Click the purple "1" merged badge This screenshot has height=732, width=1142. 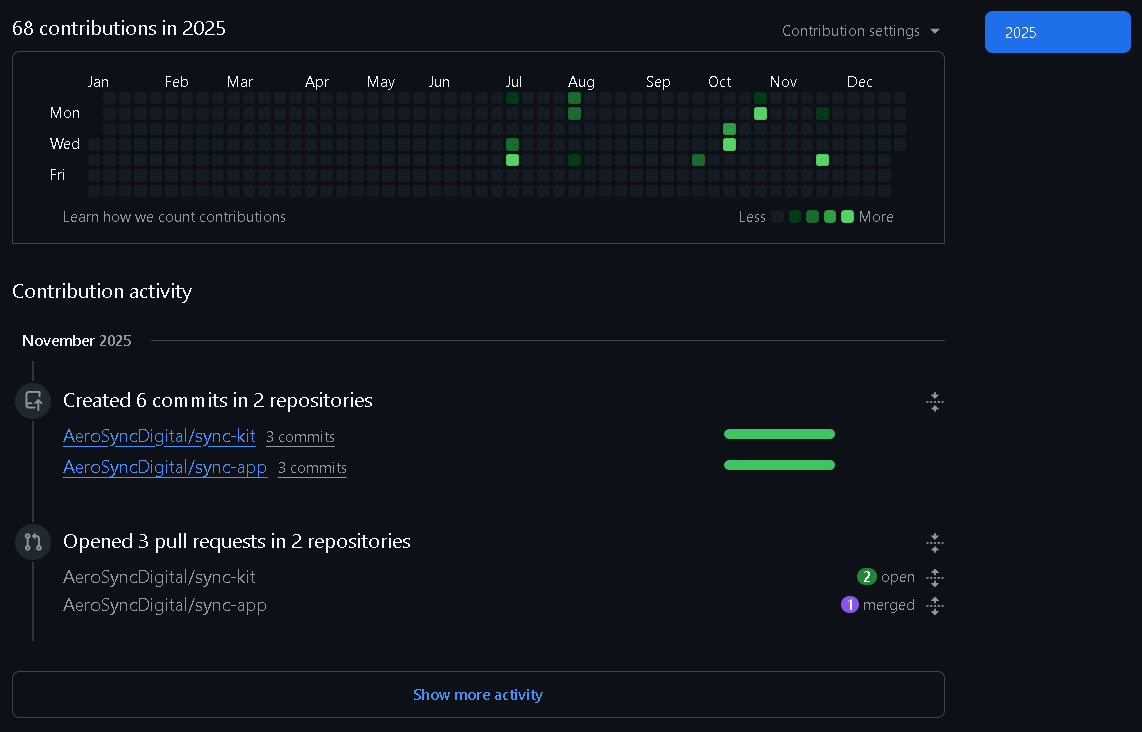(849, 605)
